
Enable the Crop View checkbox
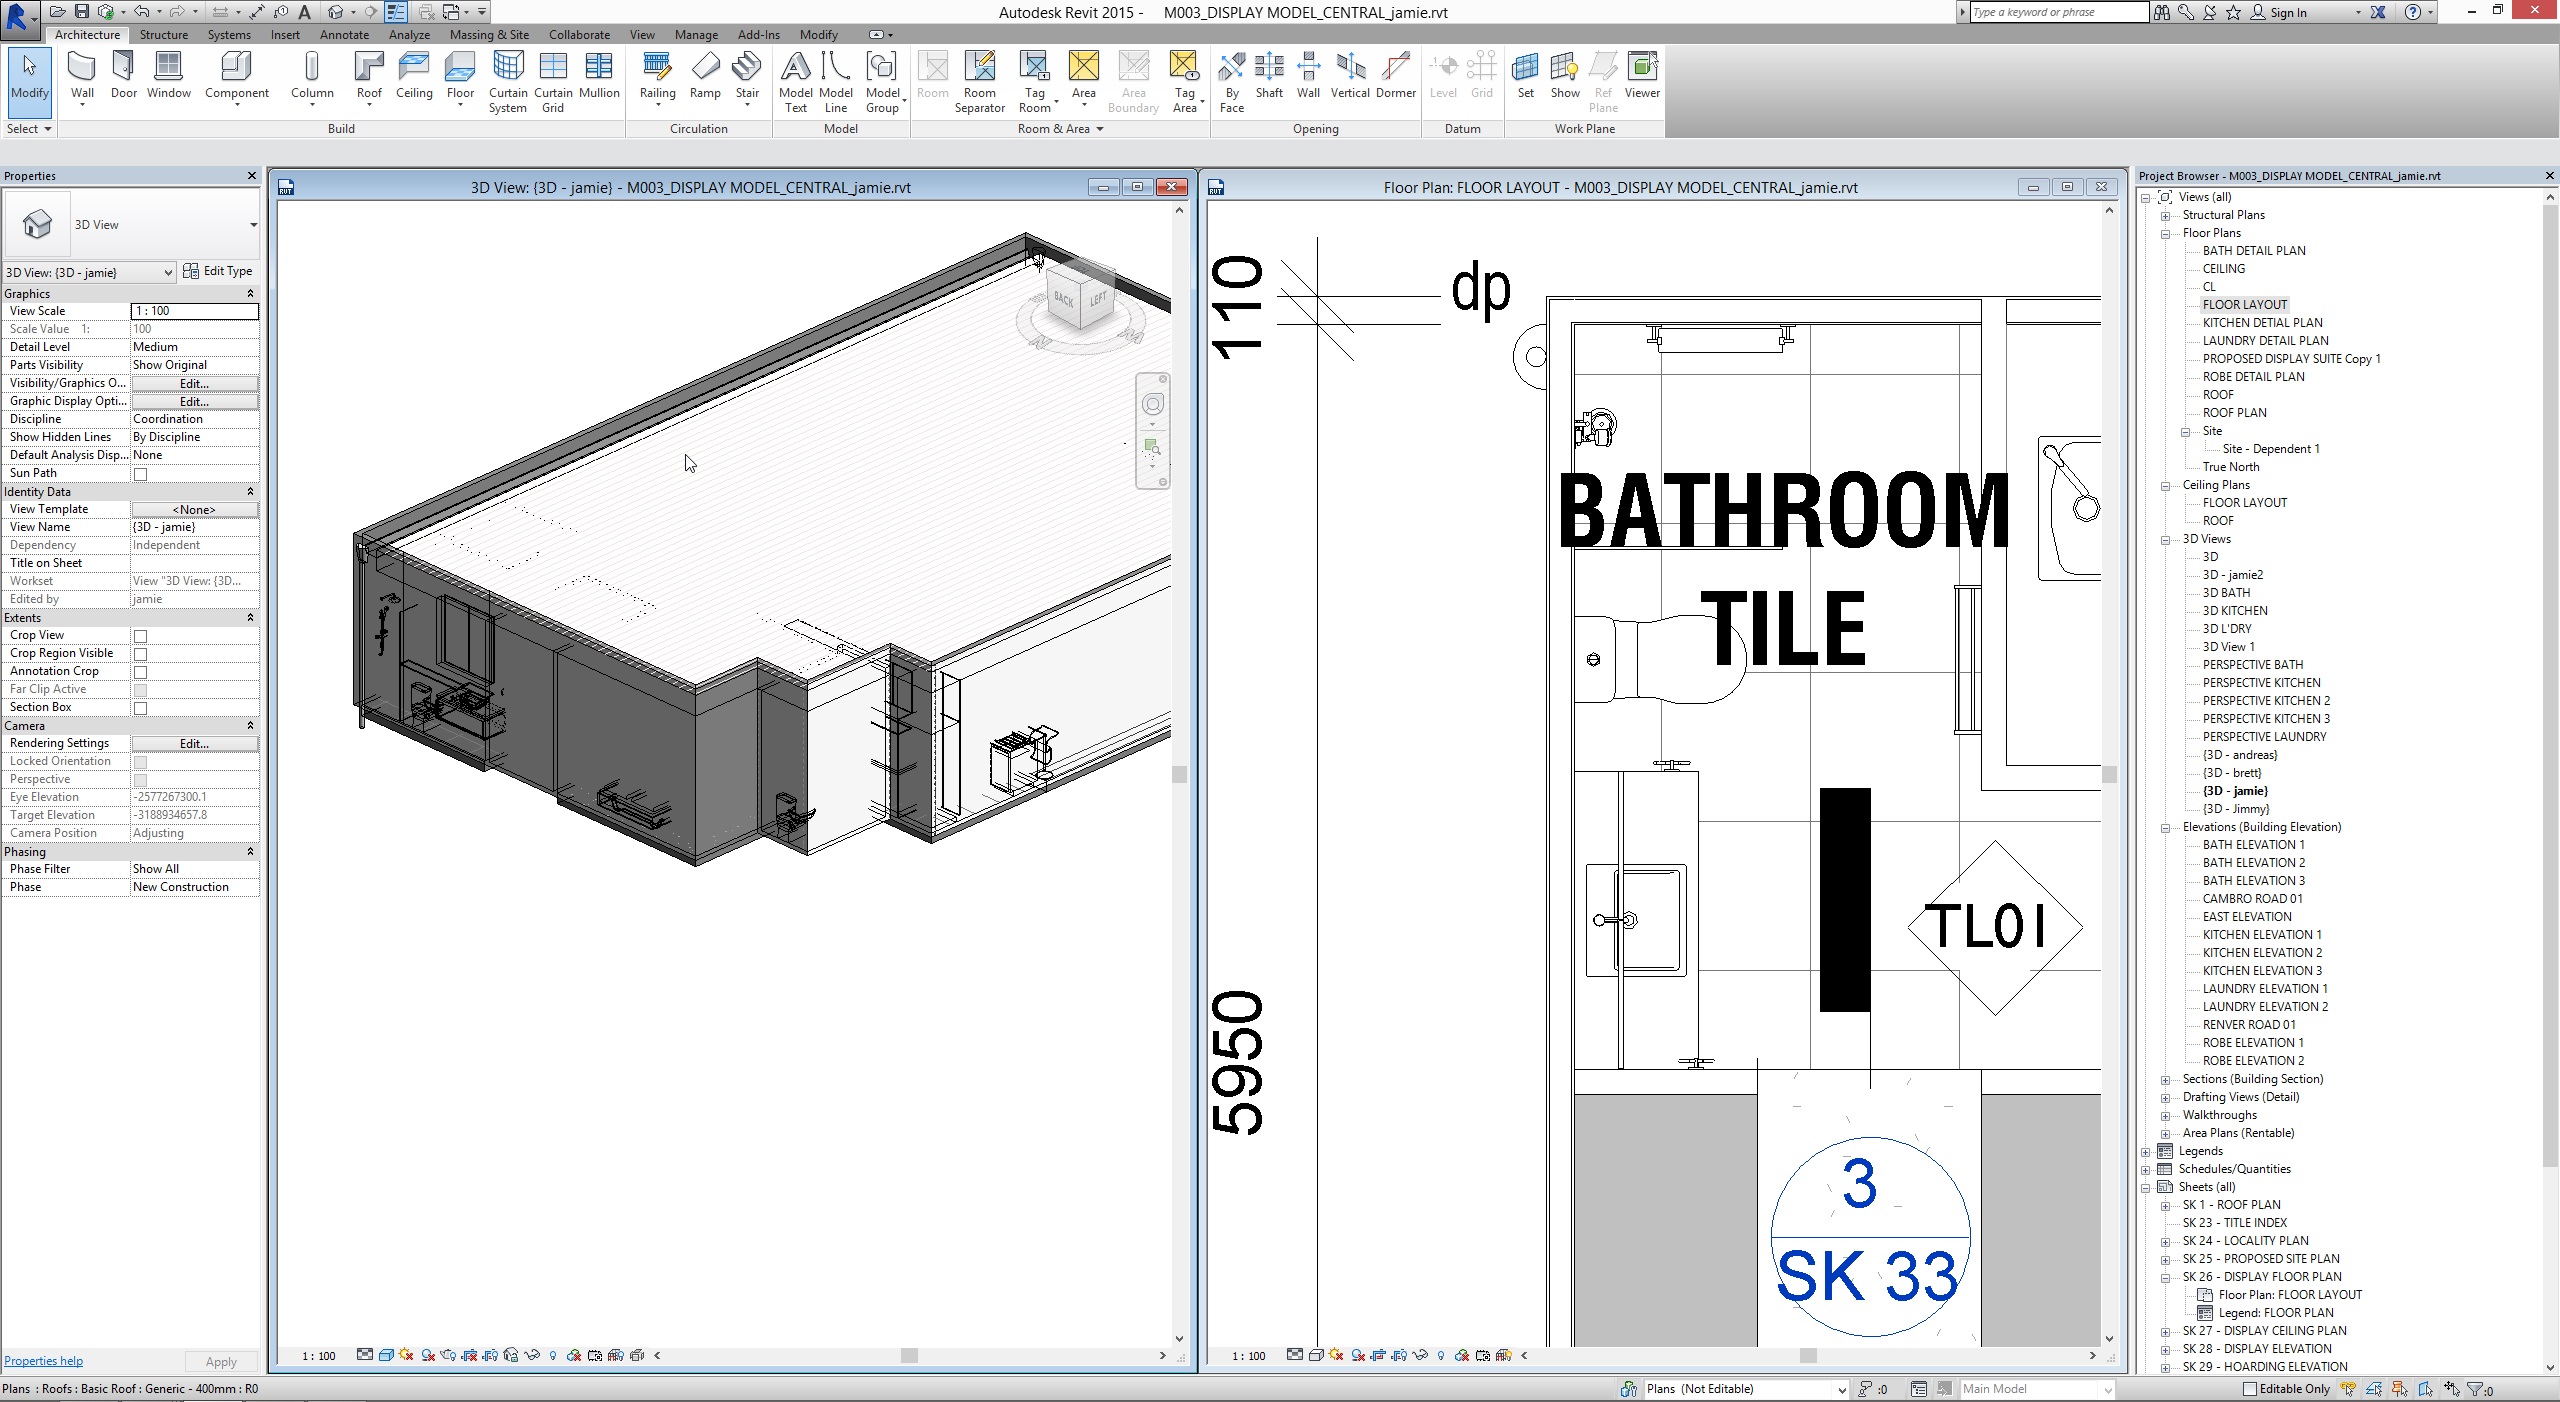click(x=141, y=636)
